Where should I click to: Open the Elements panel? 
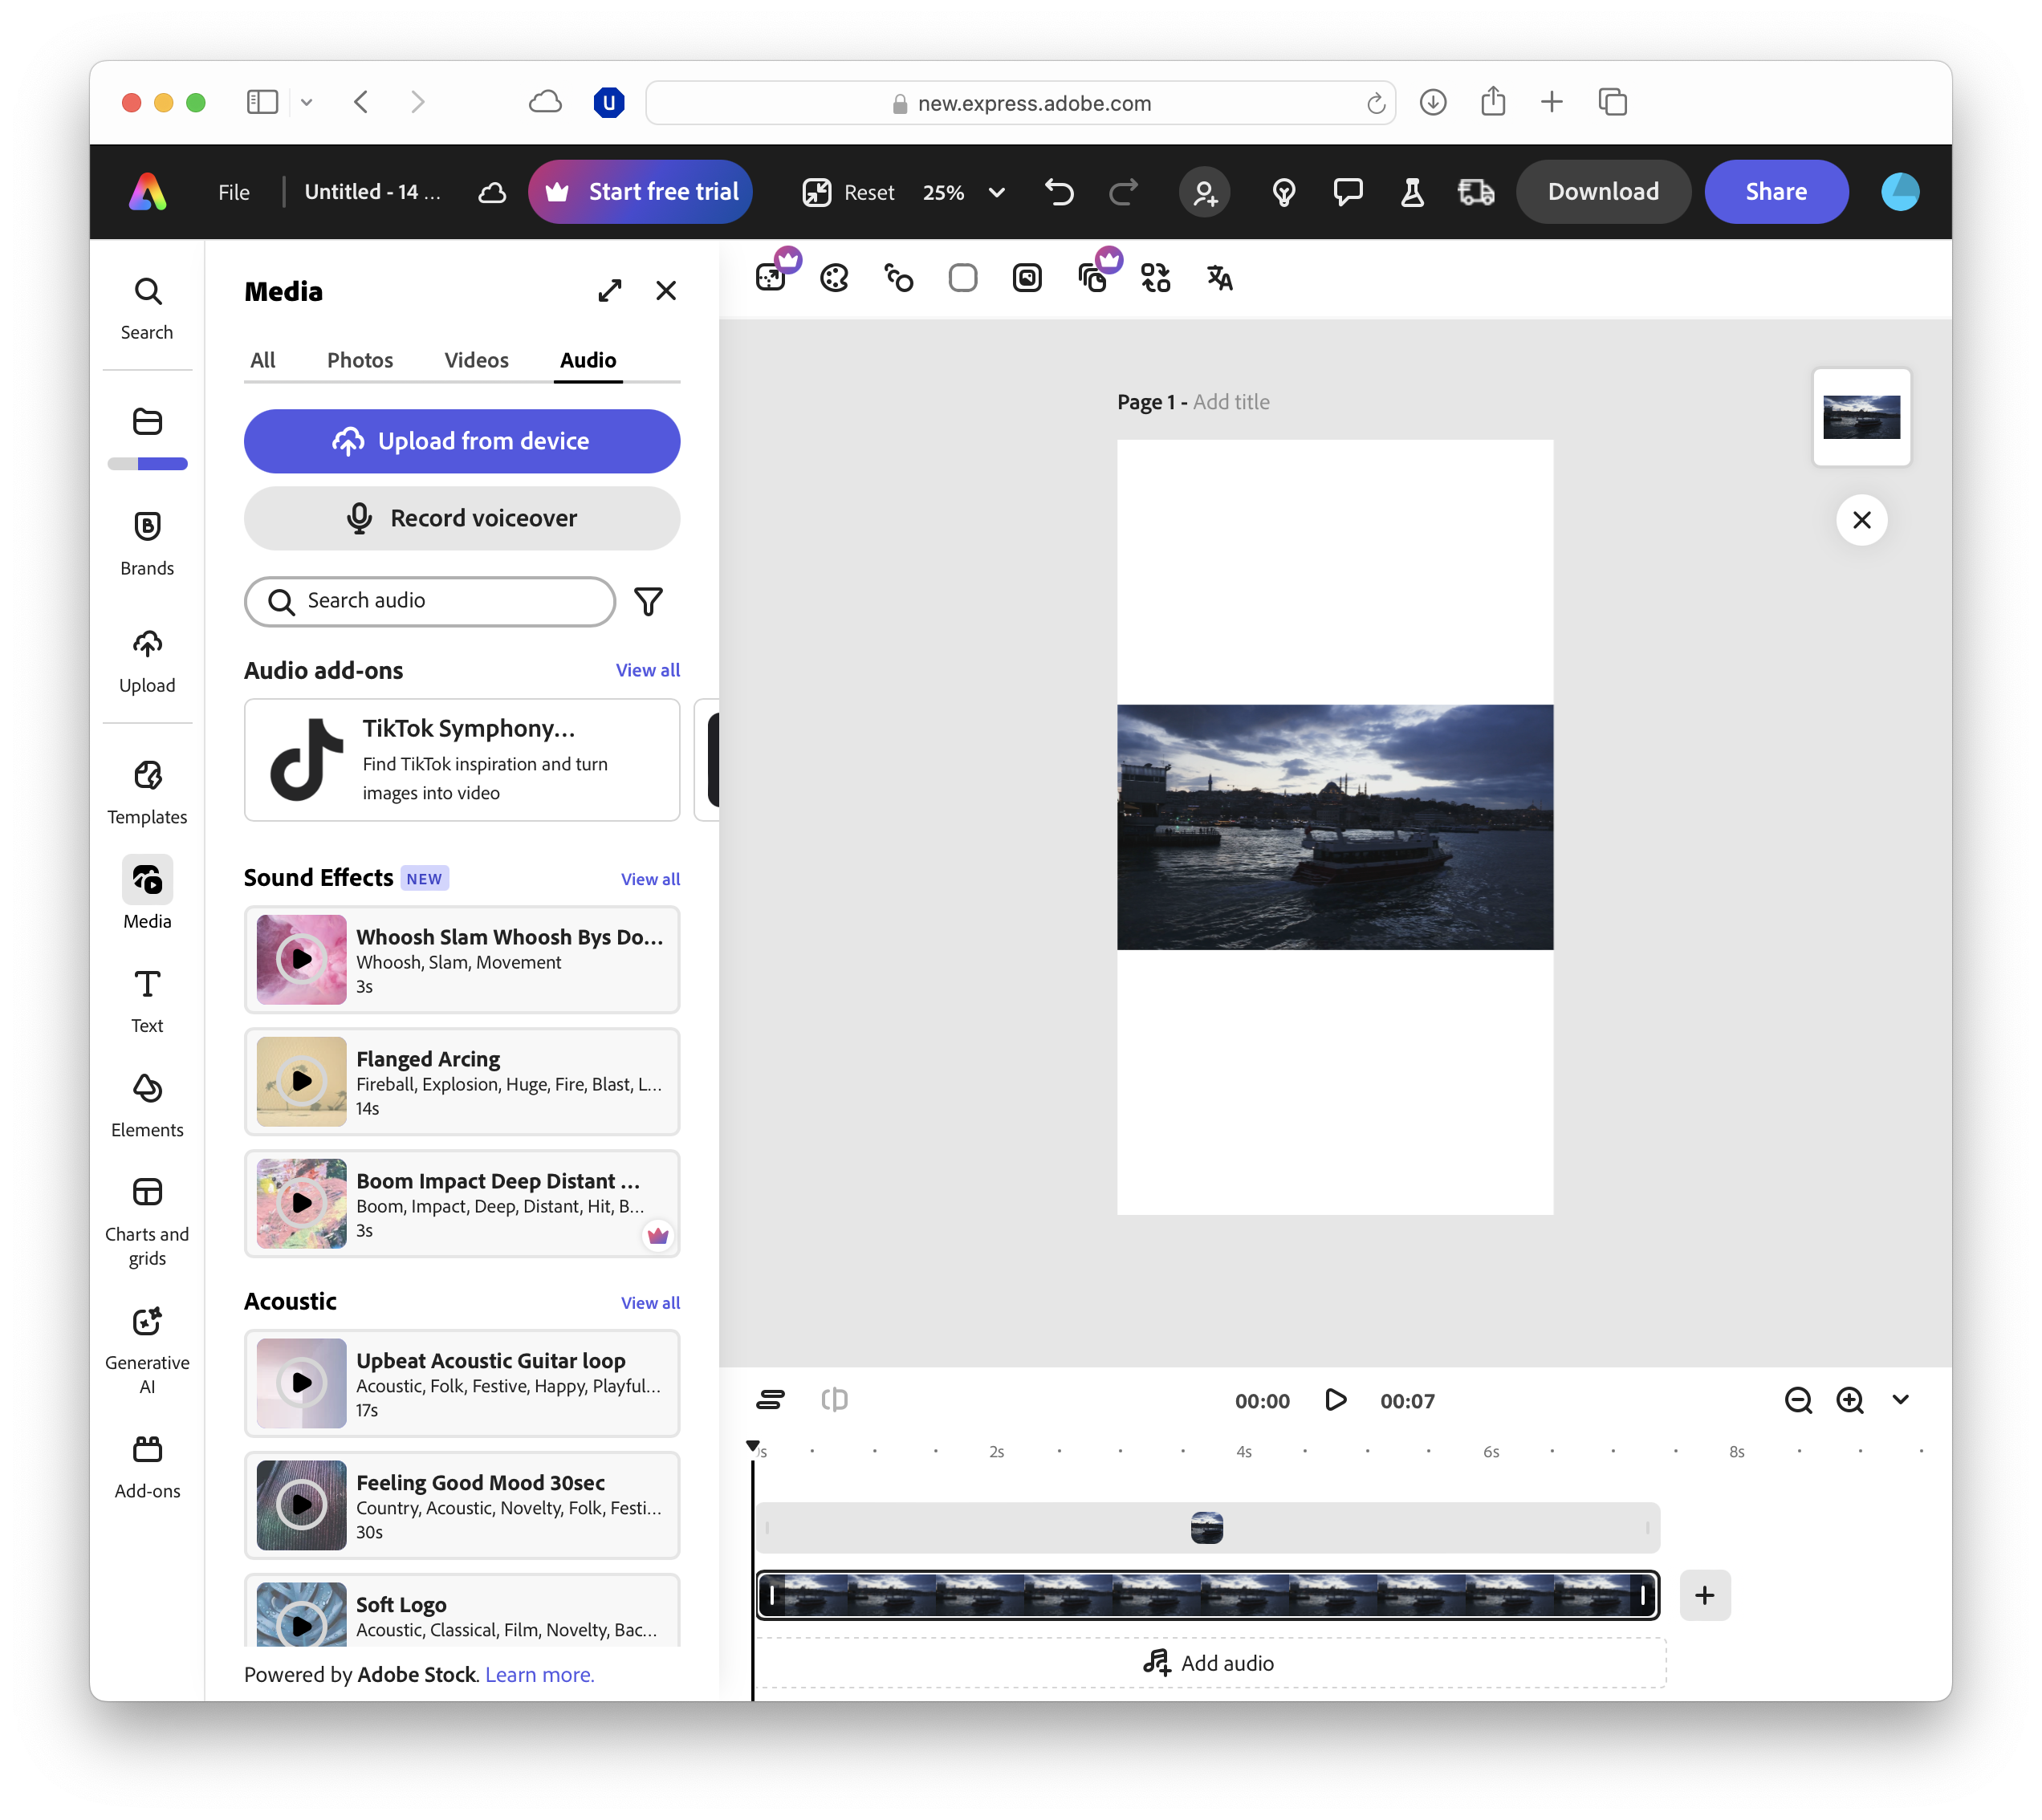click(x=147, y=1106)
